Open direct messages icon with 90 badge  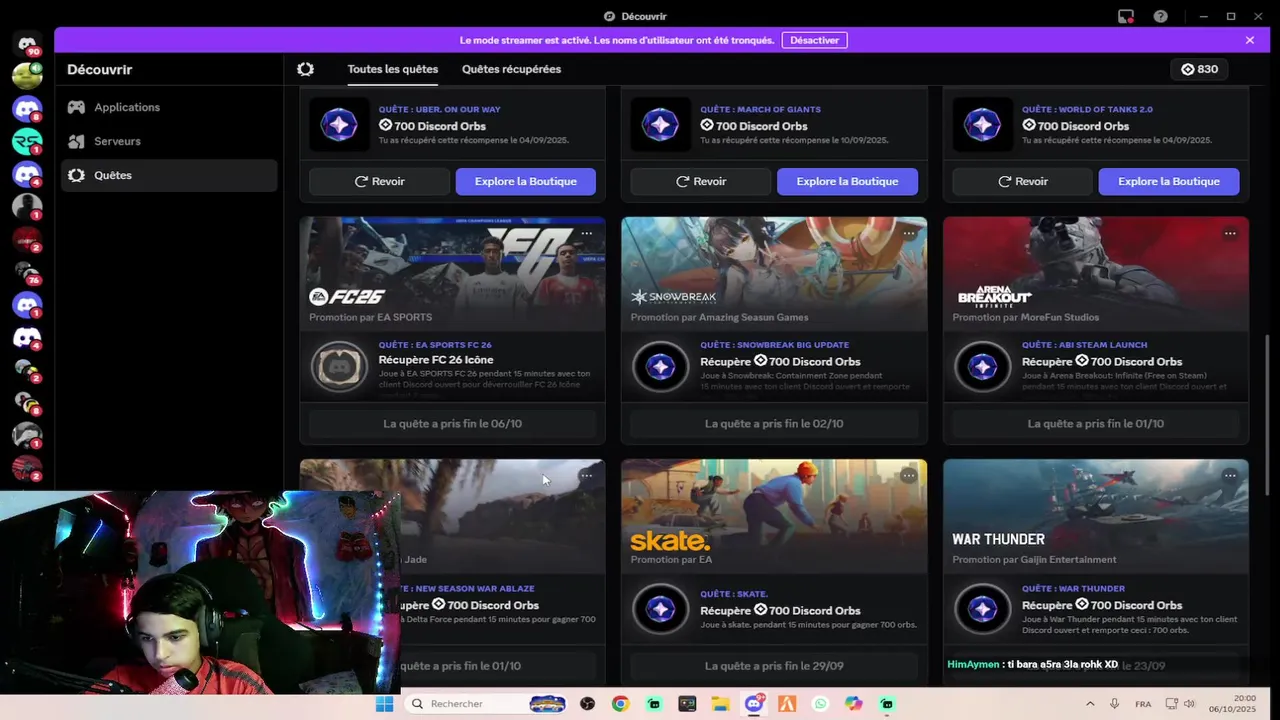(27, 44)
